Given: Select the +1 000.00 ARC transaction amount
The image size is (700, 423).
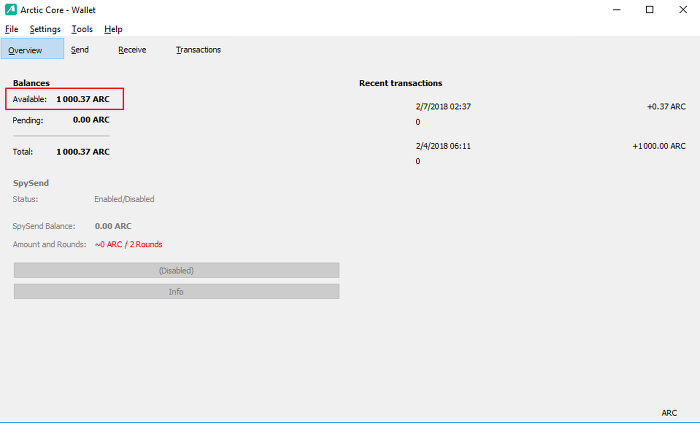Looking at the screenshot, I should coord(659,146).
